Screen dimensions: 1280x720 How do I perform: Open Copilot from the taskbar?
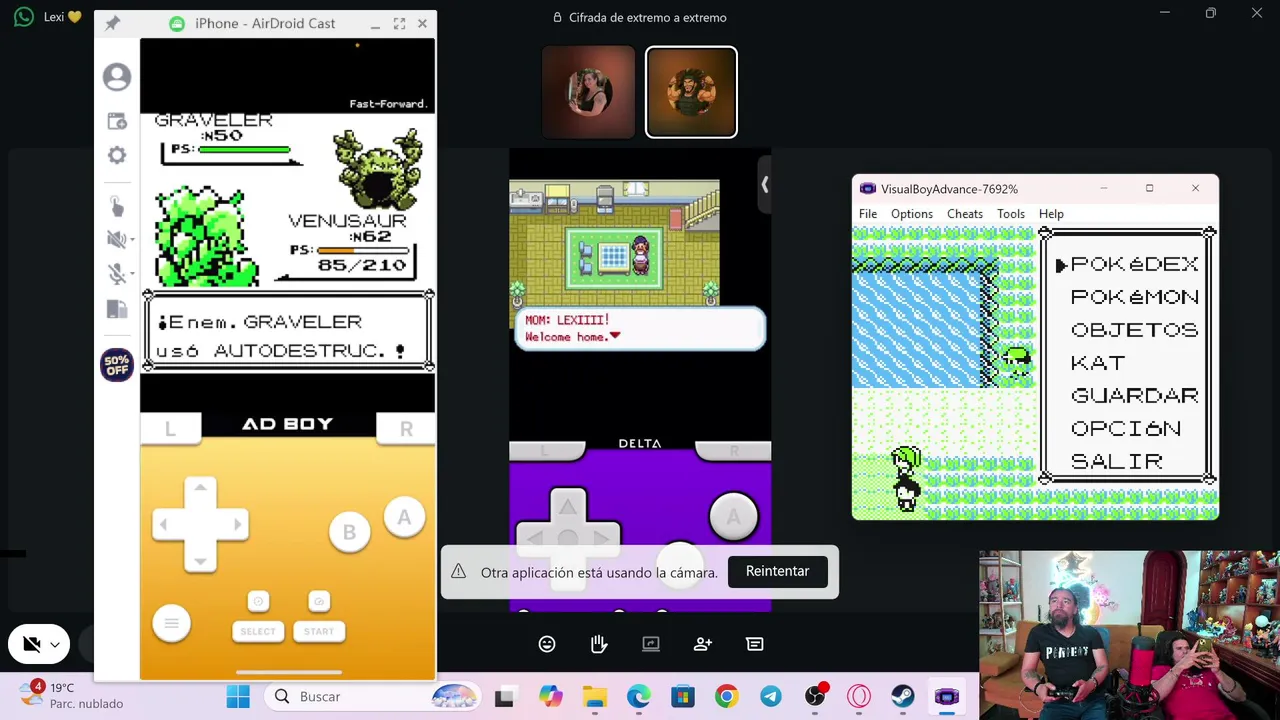tap(551, 697)
